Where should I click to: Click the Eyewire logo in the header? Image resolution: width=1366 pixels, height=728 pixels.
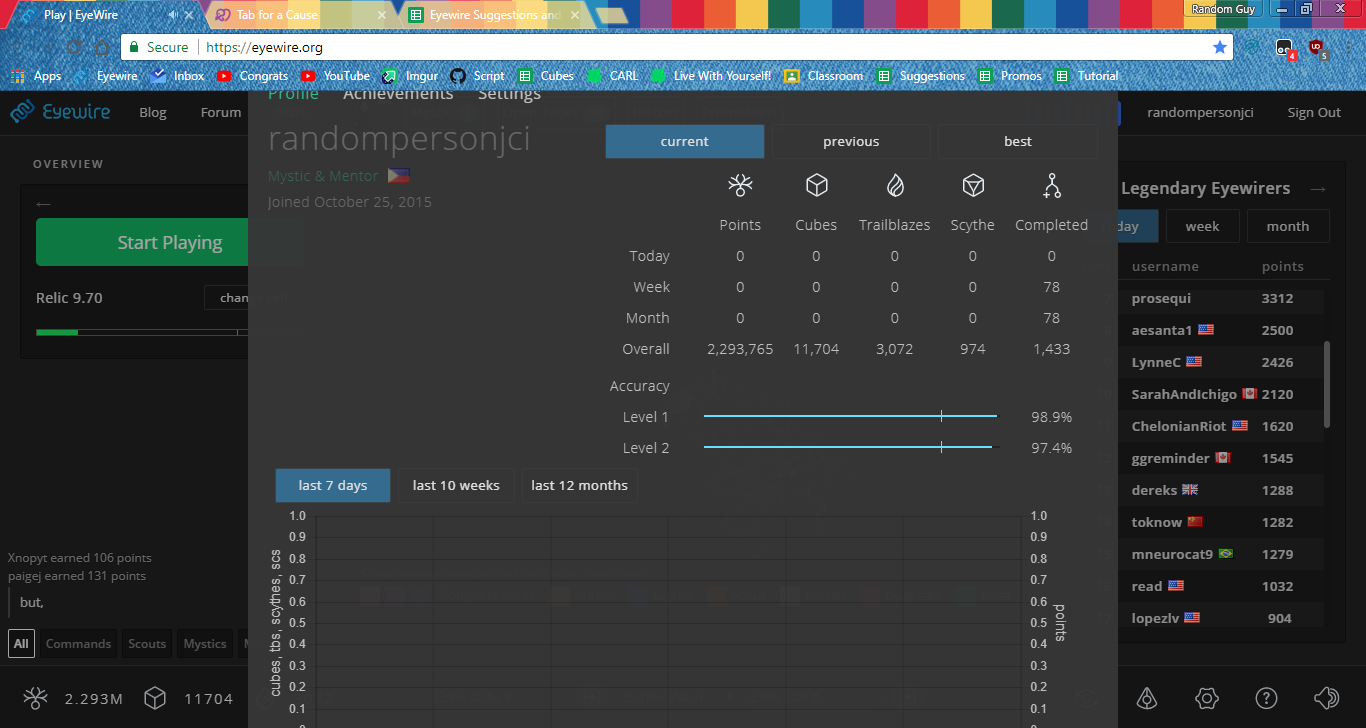pyautogui.click(x=61, y=112)
